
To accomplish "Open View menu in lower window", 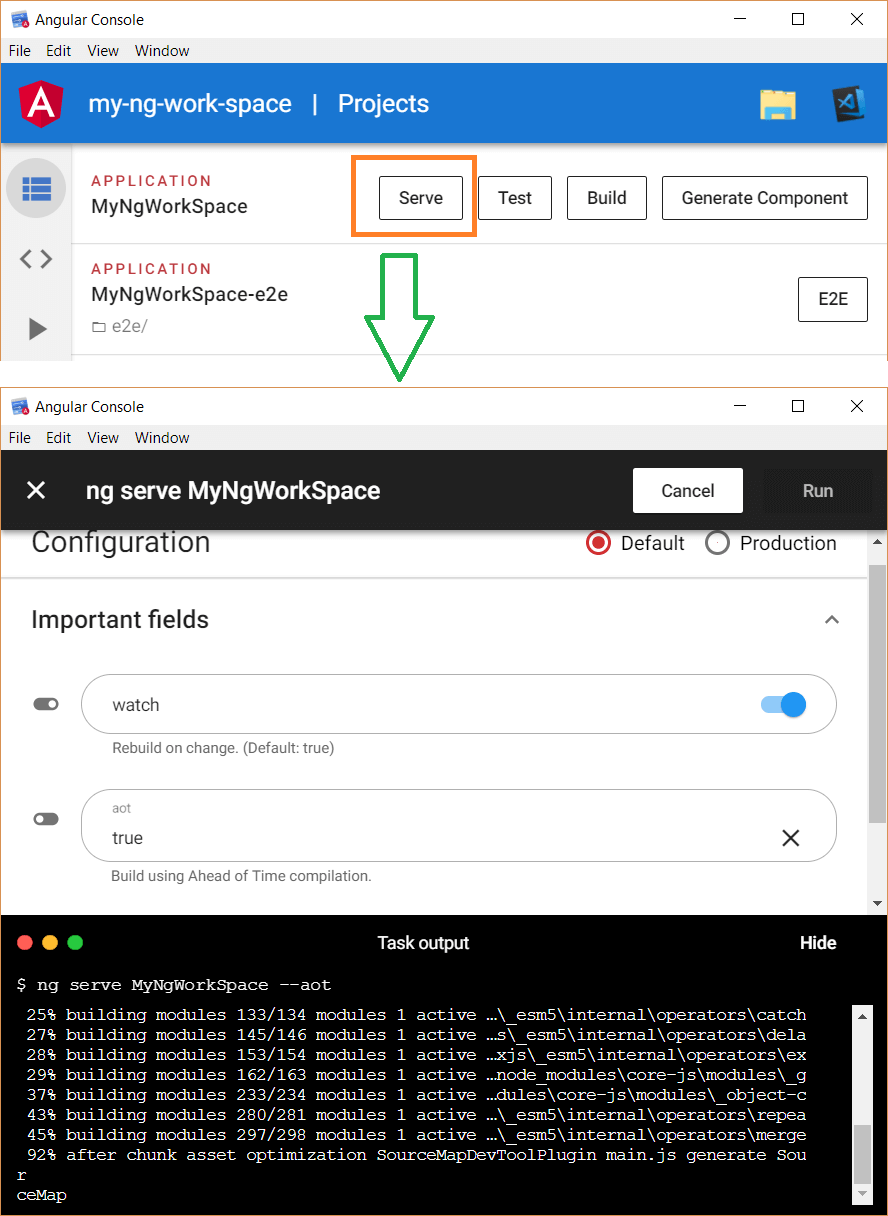I will click(x=103, y=438).
